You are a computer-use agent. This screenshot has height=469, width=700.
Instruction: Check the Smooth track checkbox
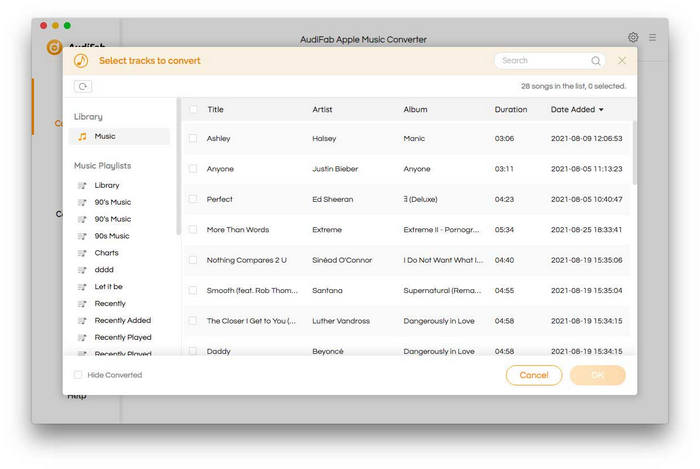pos(193,290)
